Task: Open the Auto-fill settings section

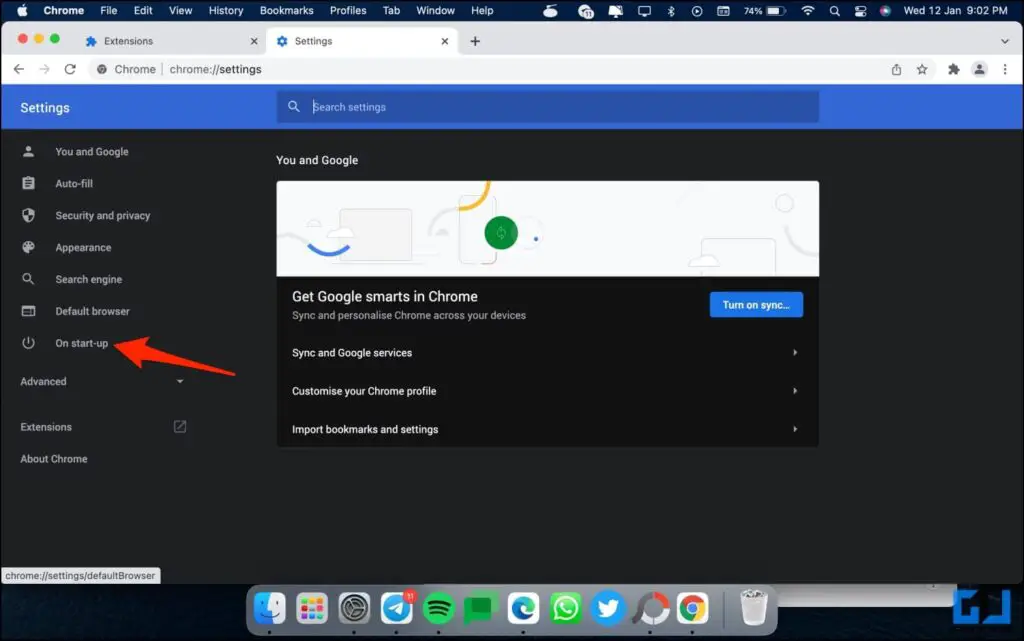Action: pyautogui.click(x=74, y=183)
